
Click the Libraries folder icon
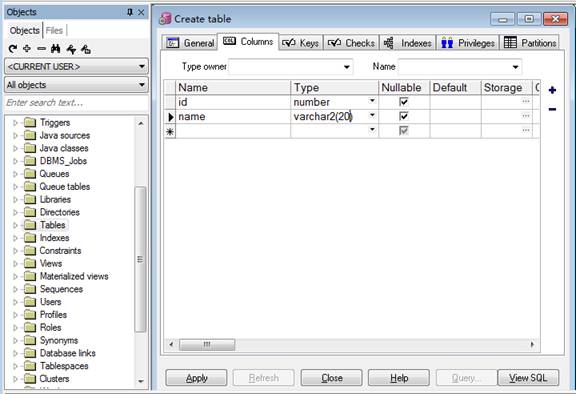(30, 199)
